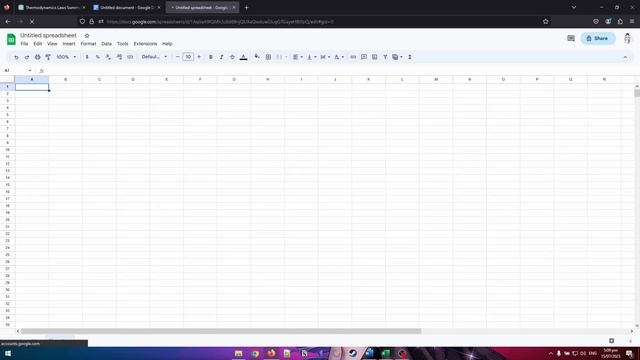Click the Share button
The height and width of the screenshot is (360, 640).
click(x=598, y=38)
